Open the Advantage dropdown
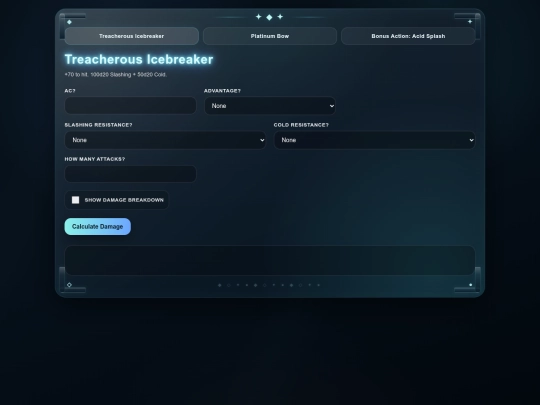Viewport: 540px width, 405px height. point(270,106)
